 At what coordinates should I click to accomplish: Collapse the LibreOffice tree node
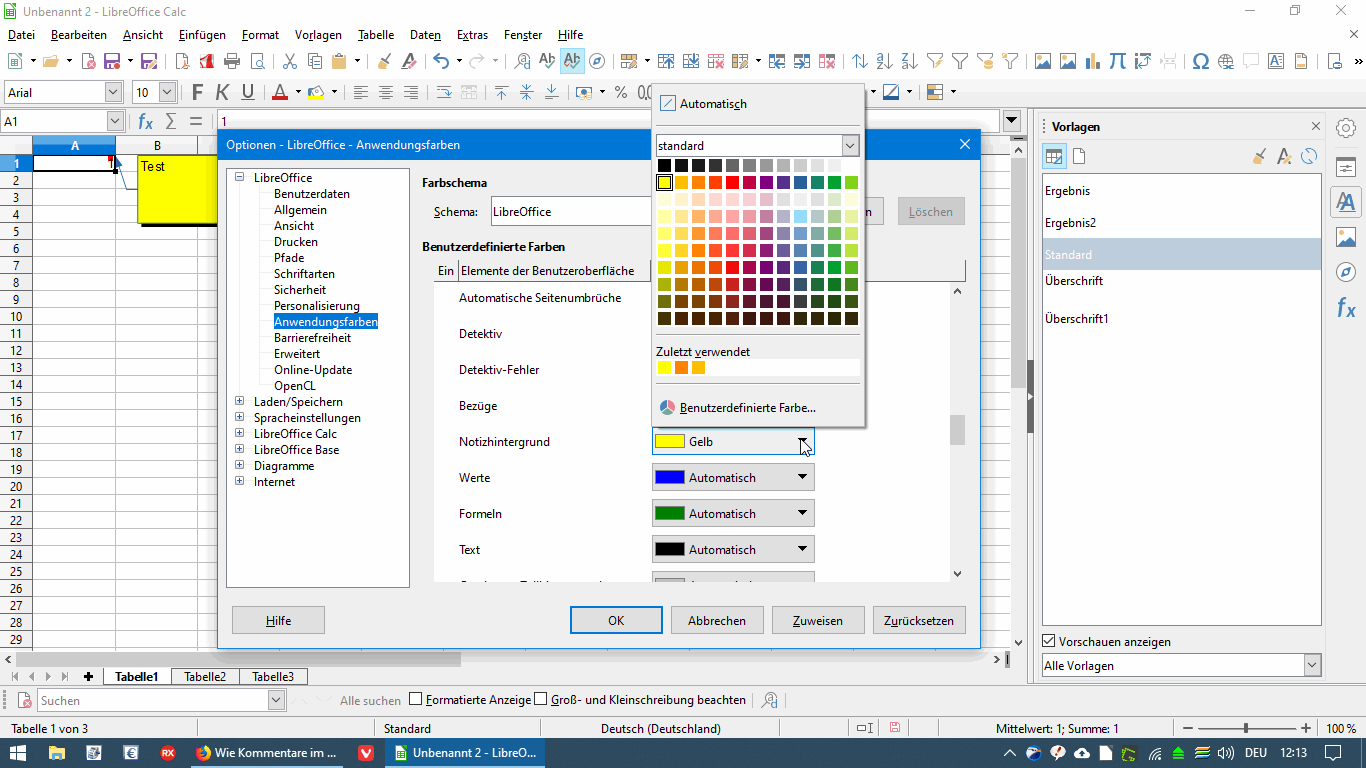point(240,178)
